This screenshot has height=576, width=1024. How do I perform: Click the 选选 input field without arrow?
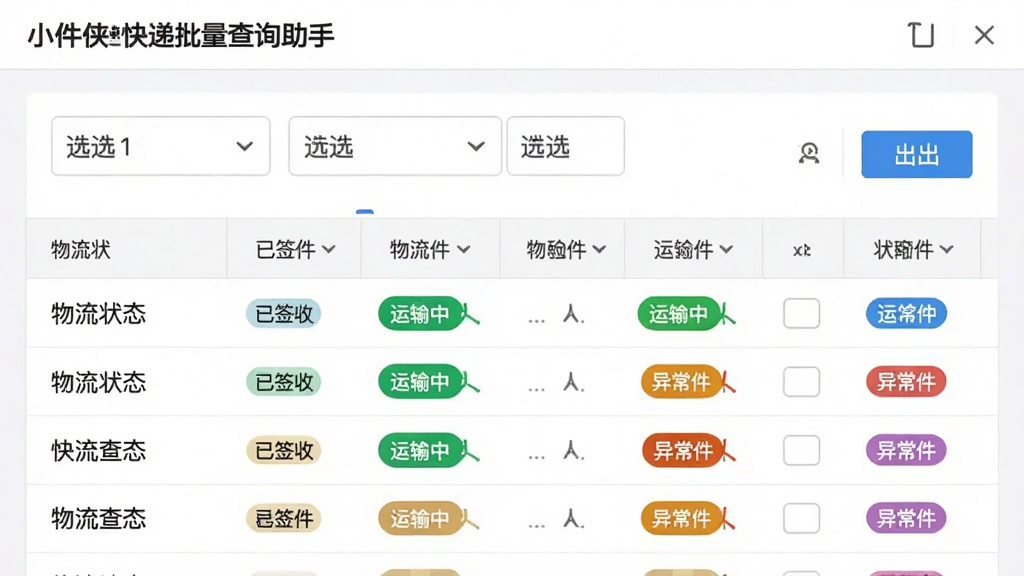566,146
